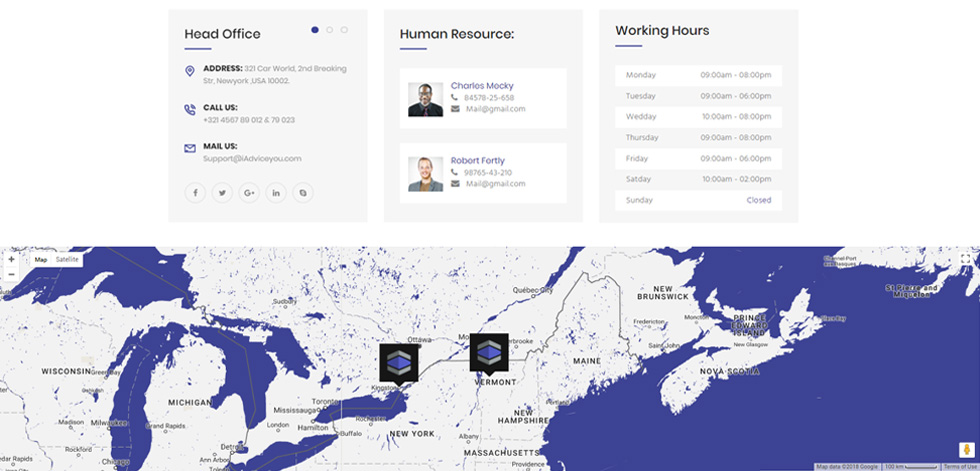Click the Wedday working hours row

(x=698, y=117)
